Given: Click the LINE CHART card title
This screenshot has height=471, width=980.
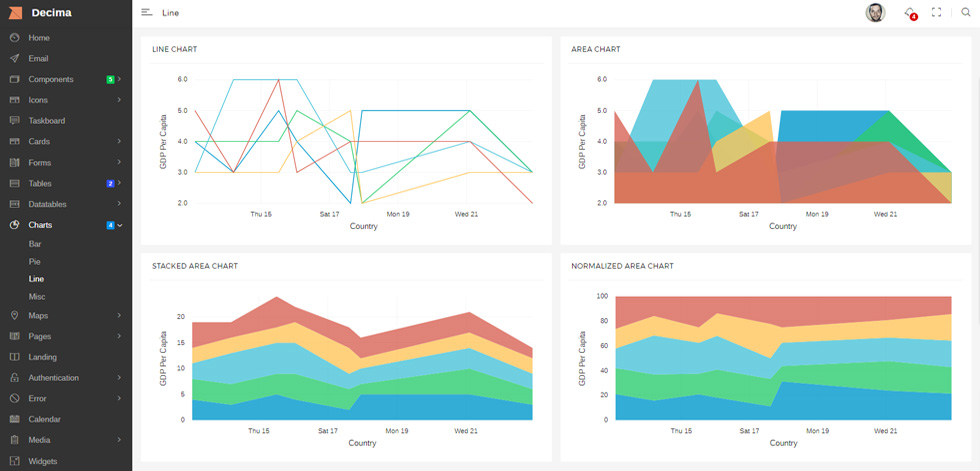Looking at the screenshot, I should click(174, 49).
